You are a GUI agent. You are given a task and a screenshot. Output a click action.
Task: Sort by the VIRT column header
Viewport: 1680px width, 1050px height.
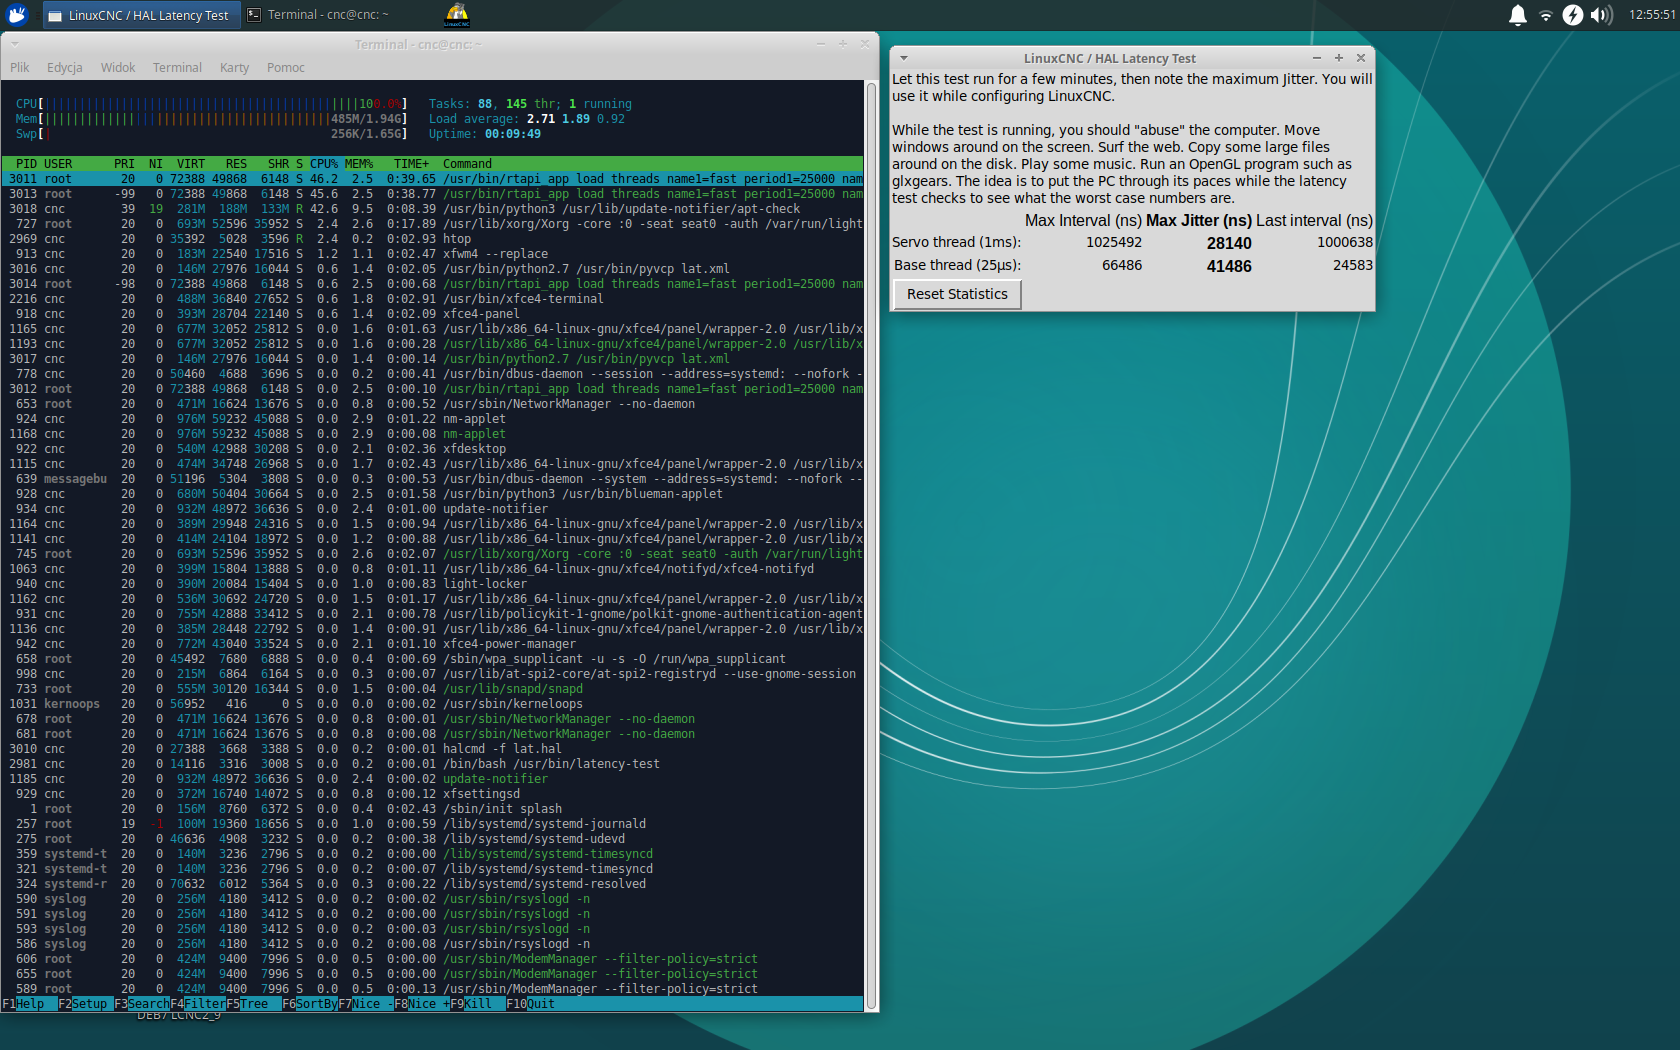[191, 164]
